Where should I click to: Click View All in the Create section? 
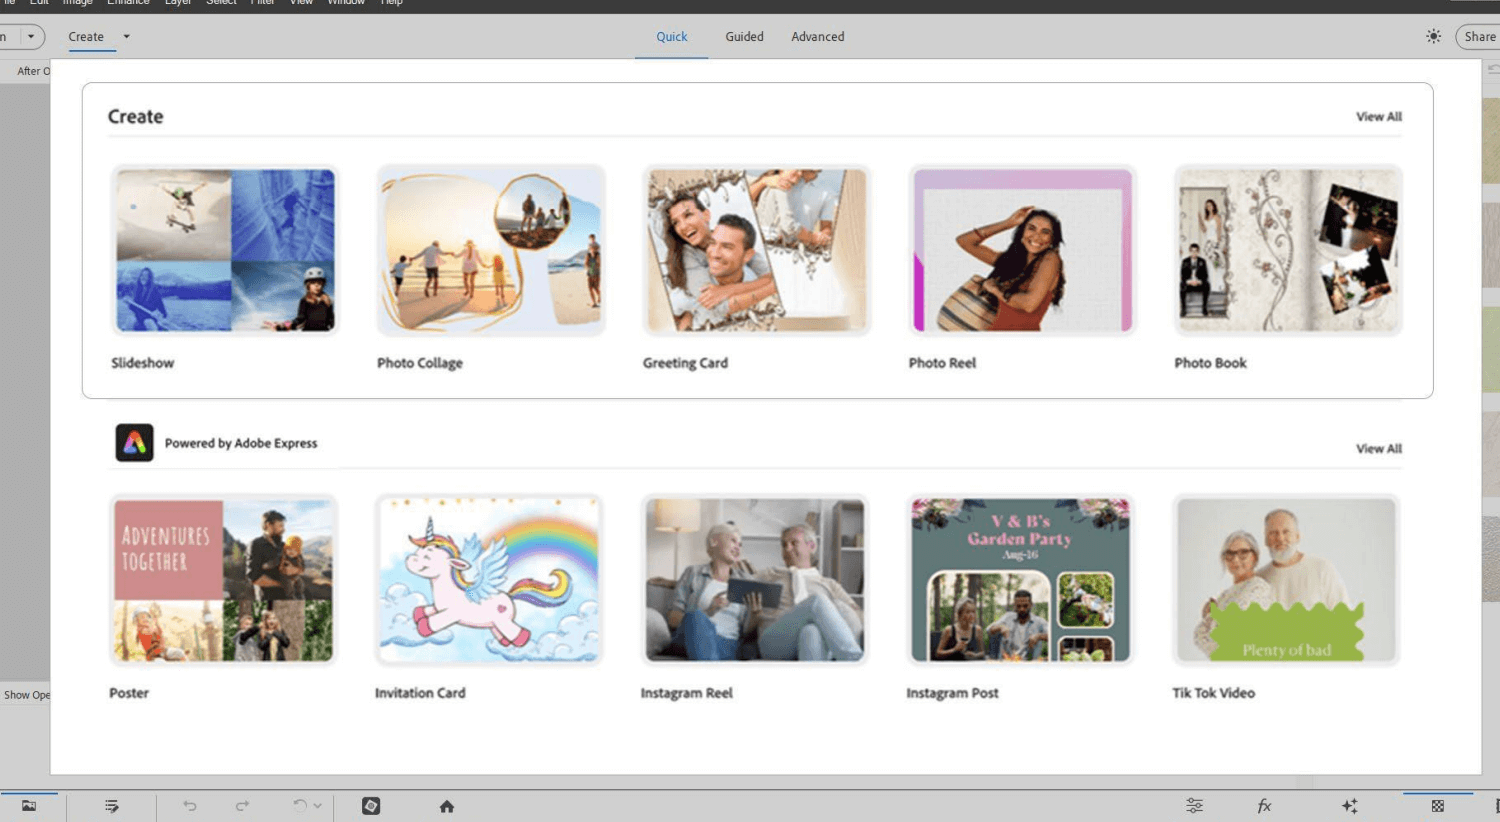coord(1378,117)
